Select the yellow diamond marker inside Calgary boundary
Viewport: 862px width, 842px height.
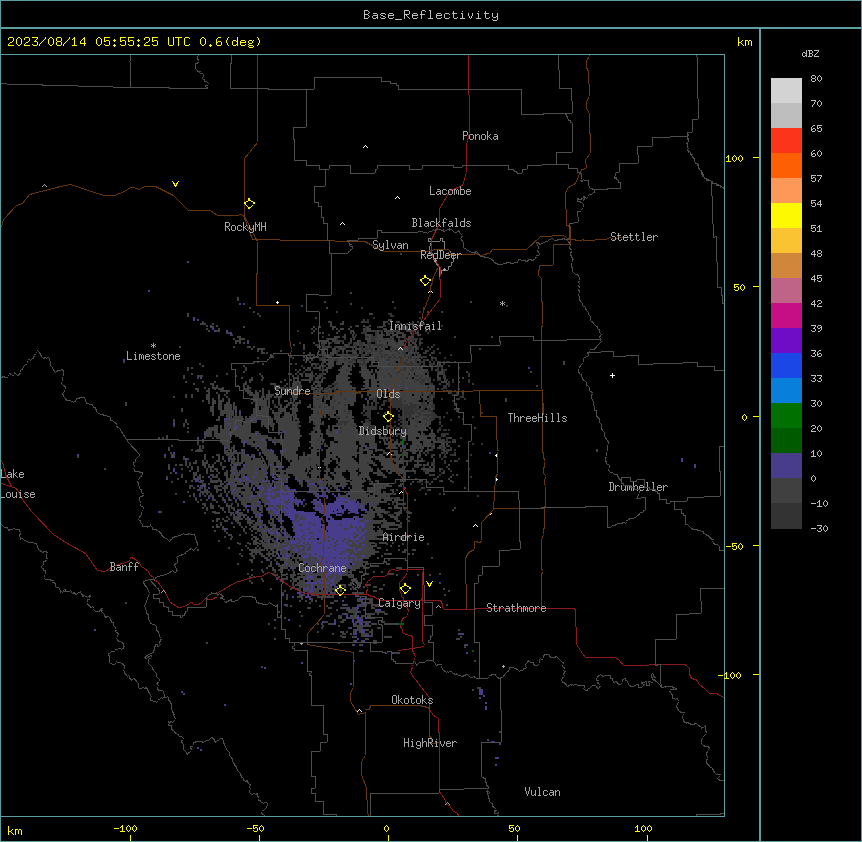405,589
